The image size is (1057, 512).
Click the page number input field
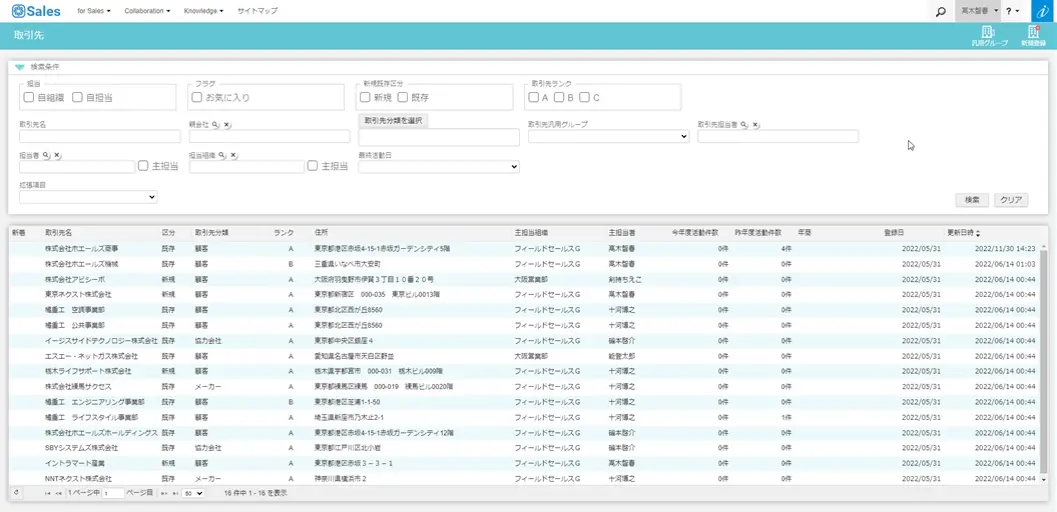pyautogui.click(x=113, y=494)
